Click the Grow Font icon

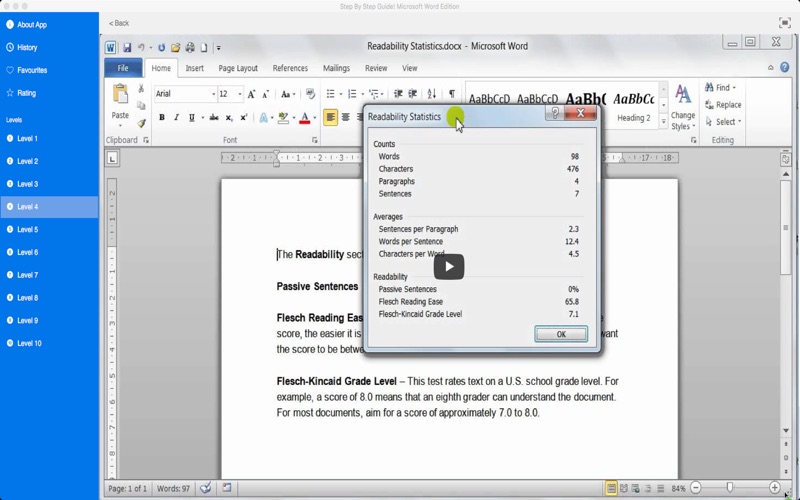[x=251, y=94]
